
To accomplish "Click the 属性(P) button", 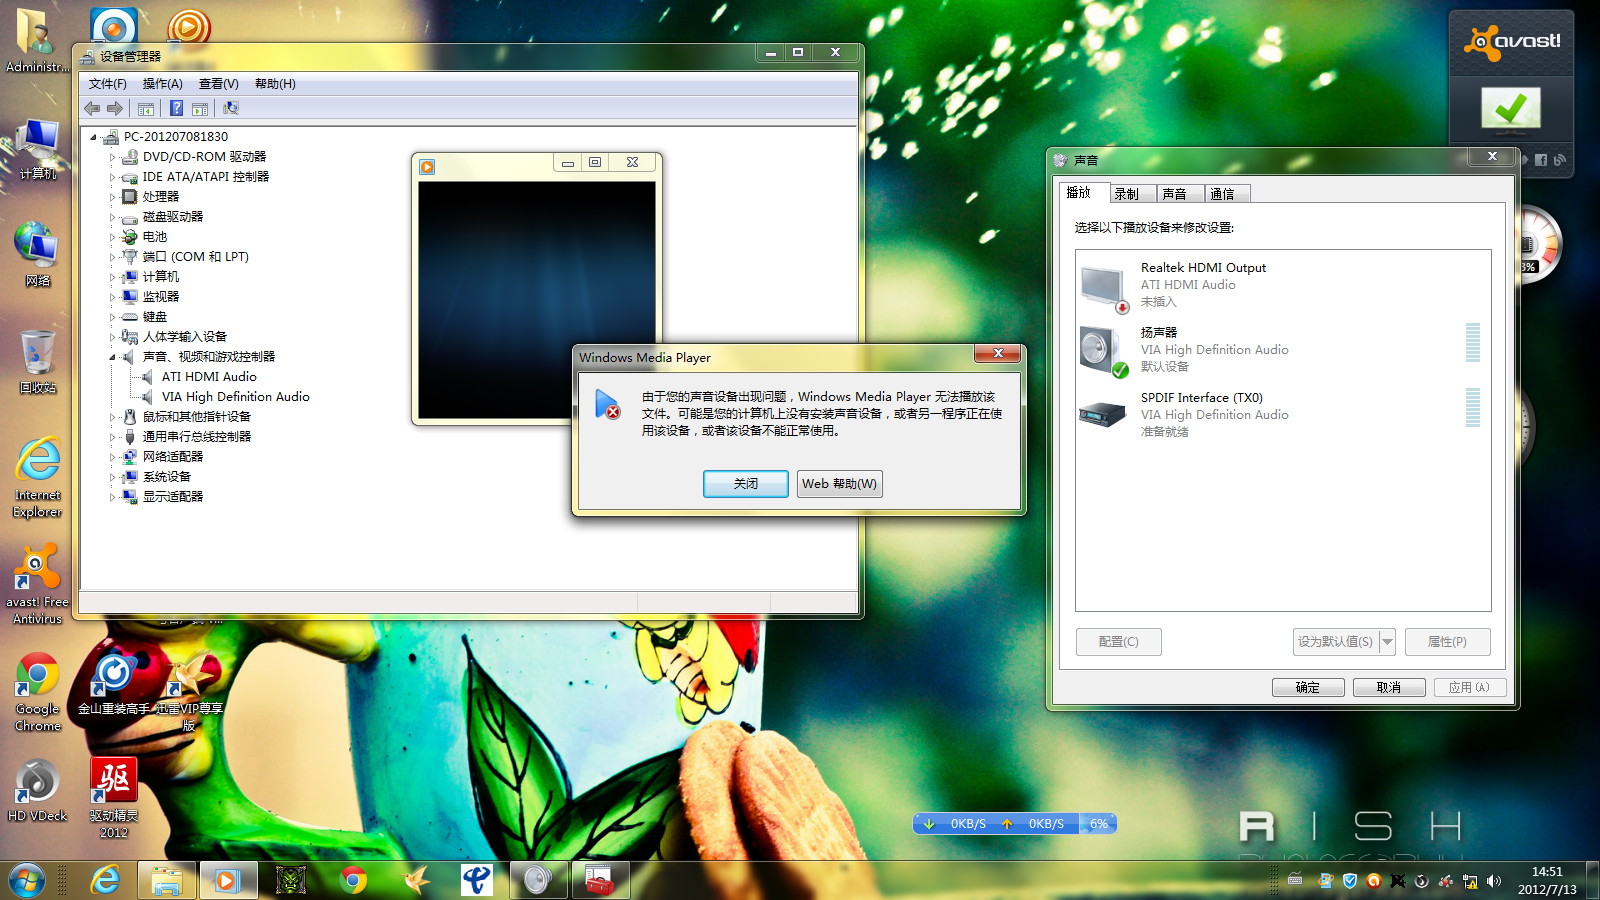I will click(1447, 642).
